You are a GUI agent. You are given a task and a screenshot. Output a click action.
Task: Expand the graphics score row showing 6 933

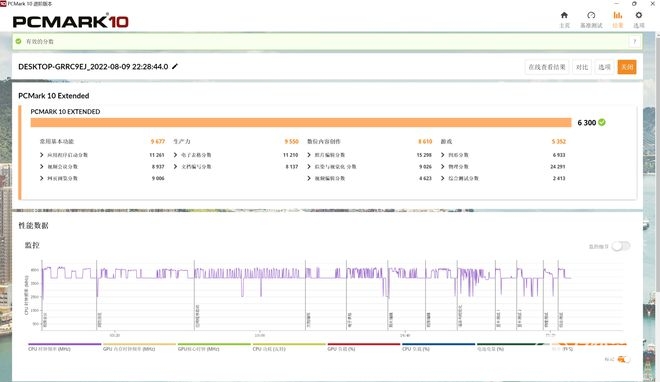tap(503, 155)
